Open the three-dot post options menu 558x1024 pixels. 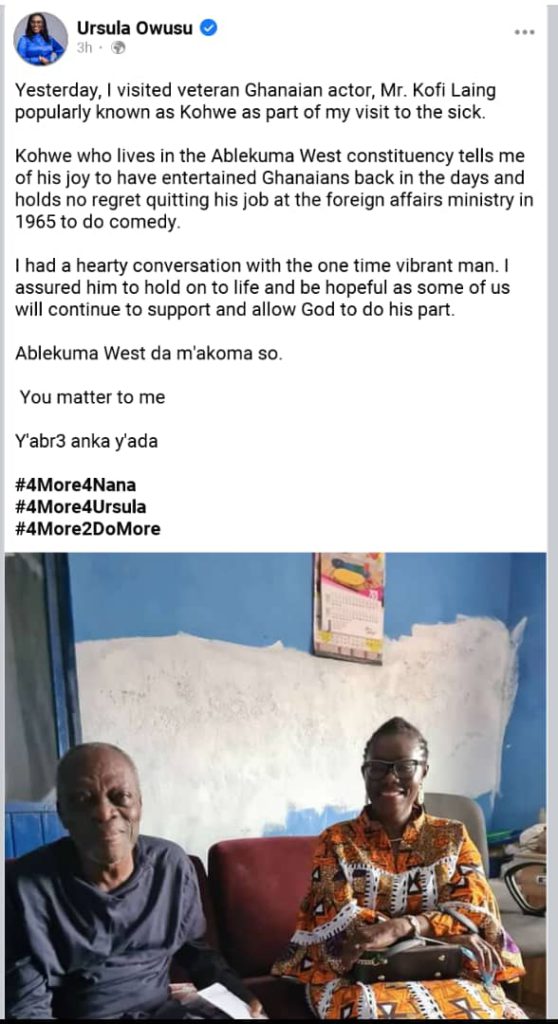(524, 32)
